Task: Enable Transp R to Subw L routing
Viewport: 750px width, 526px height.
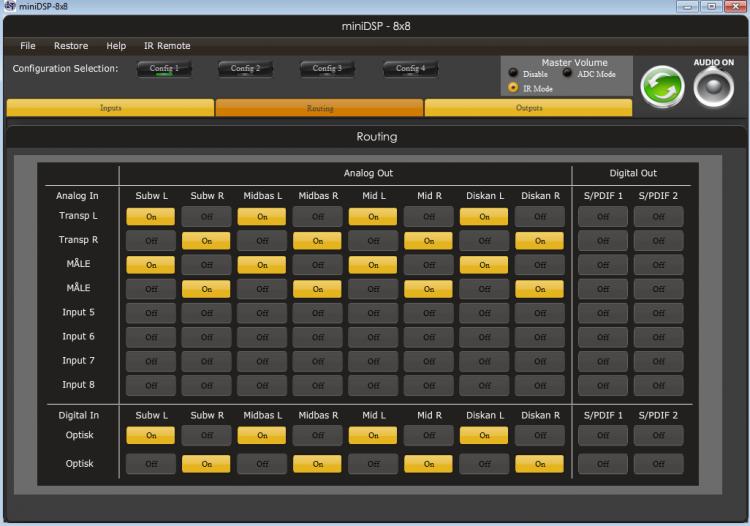Action: pos(151,241)
